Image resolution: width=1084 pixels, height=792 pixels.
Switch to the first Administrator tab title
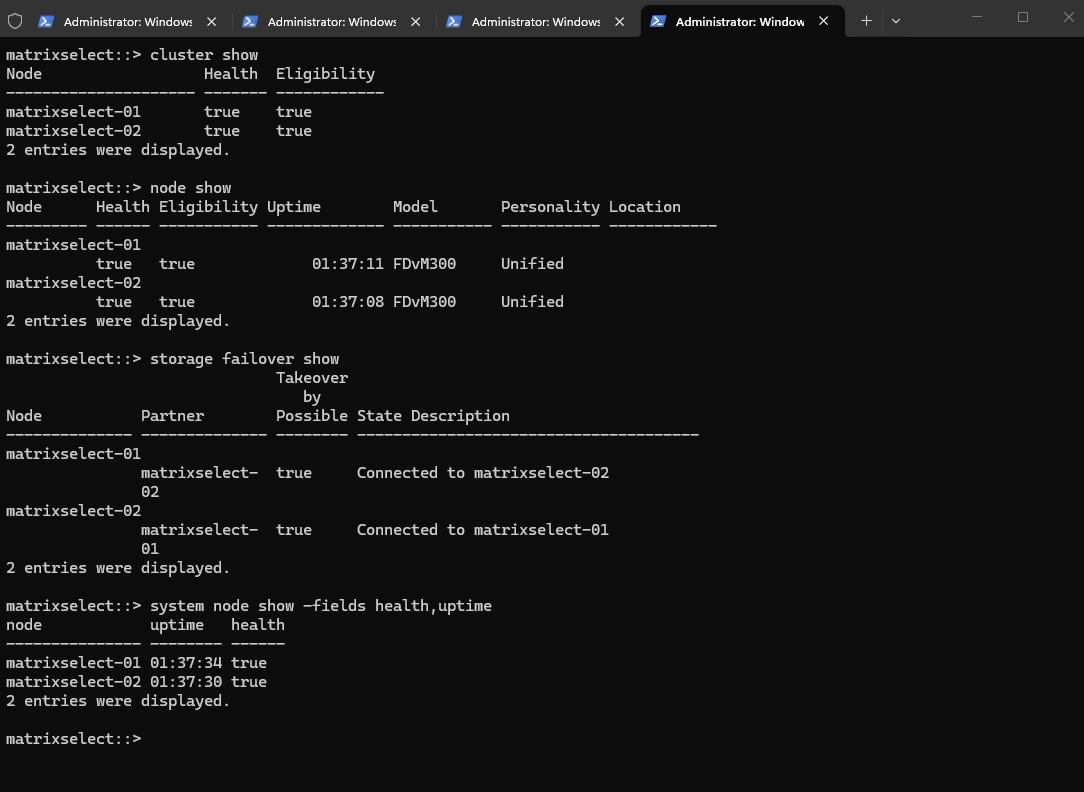[x=127, y=21]
